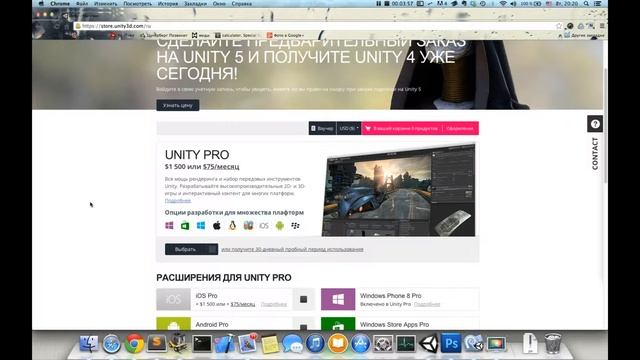The width and height of the screenshot is (640, 360).
Task: Open iBooks from the Dock
Action: (338, 344)
